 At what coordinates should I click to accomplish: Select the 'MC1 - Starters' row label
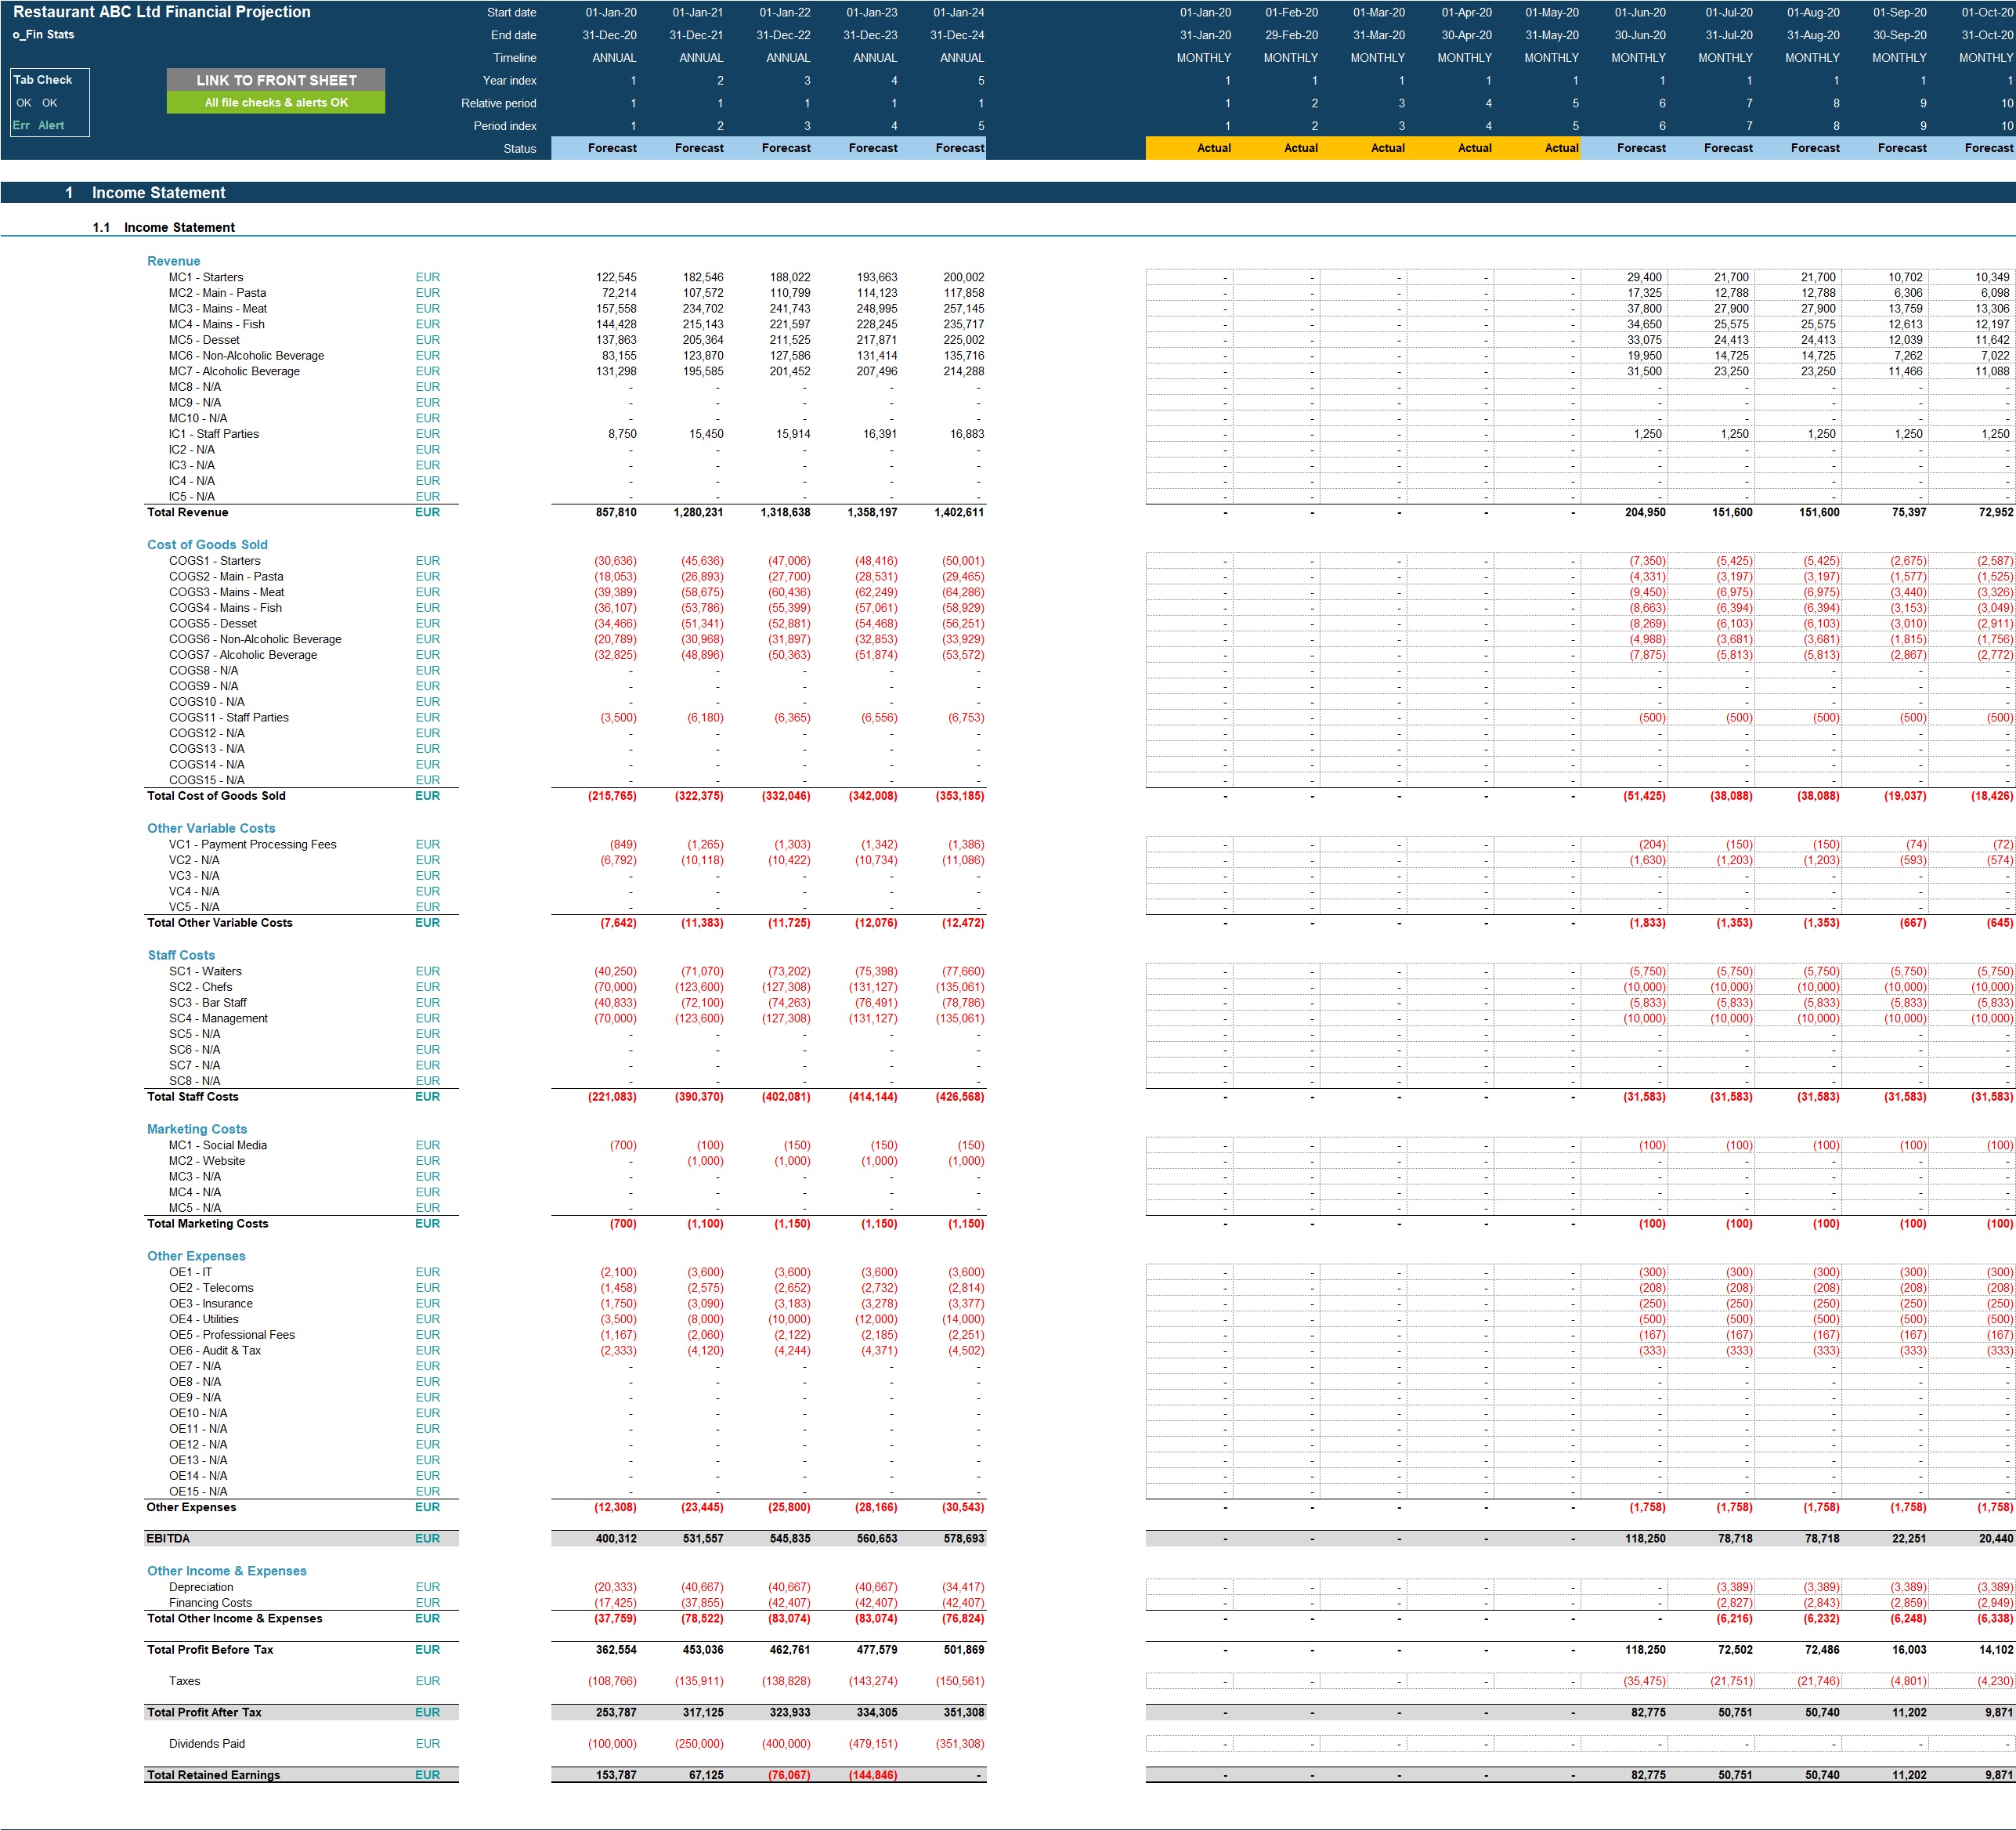[206, 277]
